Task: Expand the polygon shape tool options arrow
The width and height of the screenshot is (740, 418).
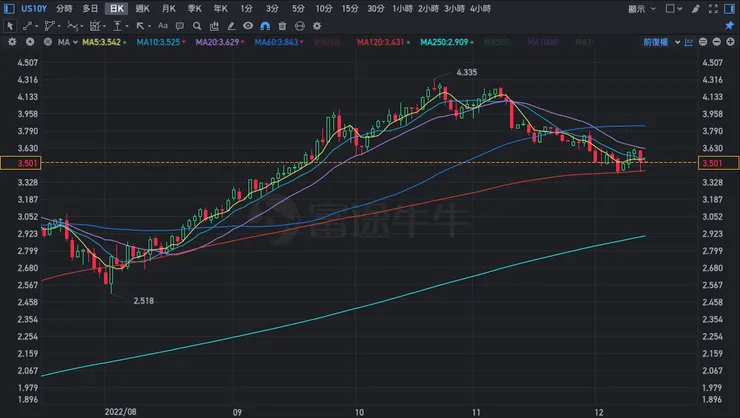Action: coord(59,26)
